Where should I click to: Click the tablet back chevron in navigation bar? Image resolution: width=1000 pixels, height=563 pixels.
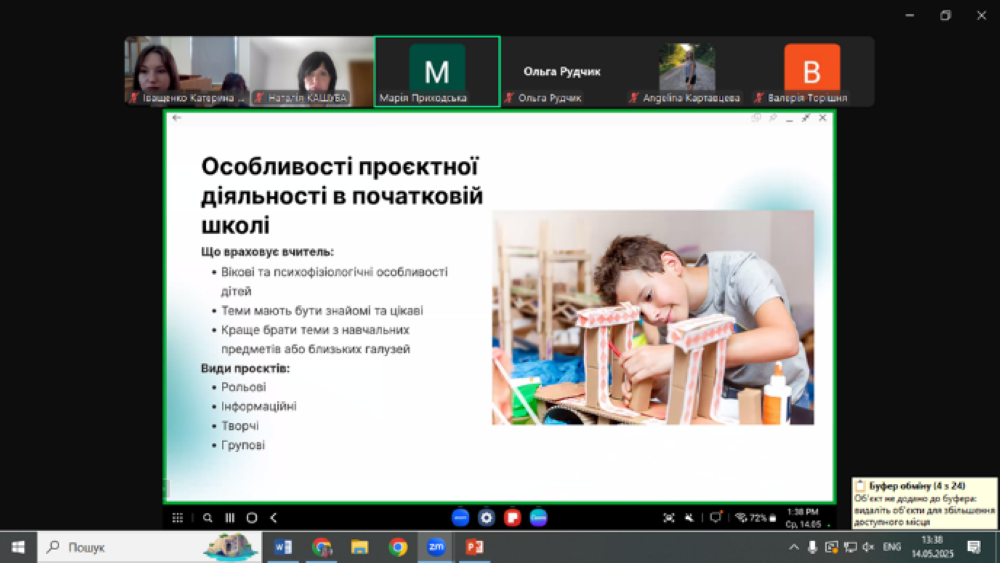point(274,518)
